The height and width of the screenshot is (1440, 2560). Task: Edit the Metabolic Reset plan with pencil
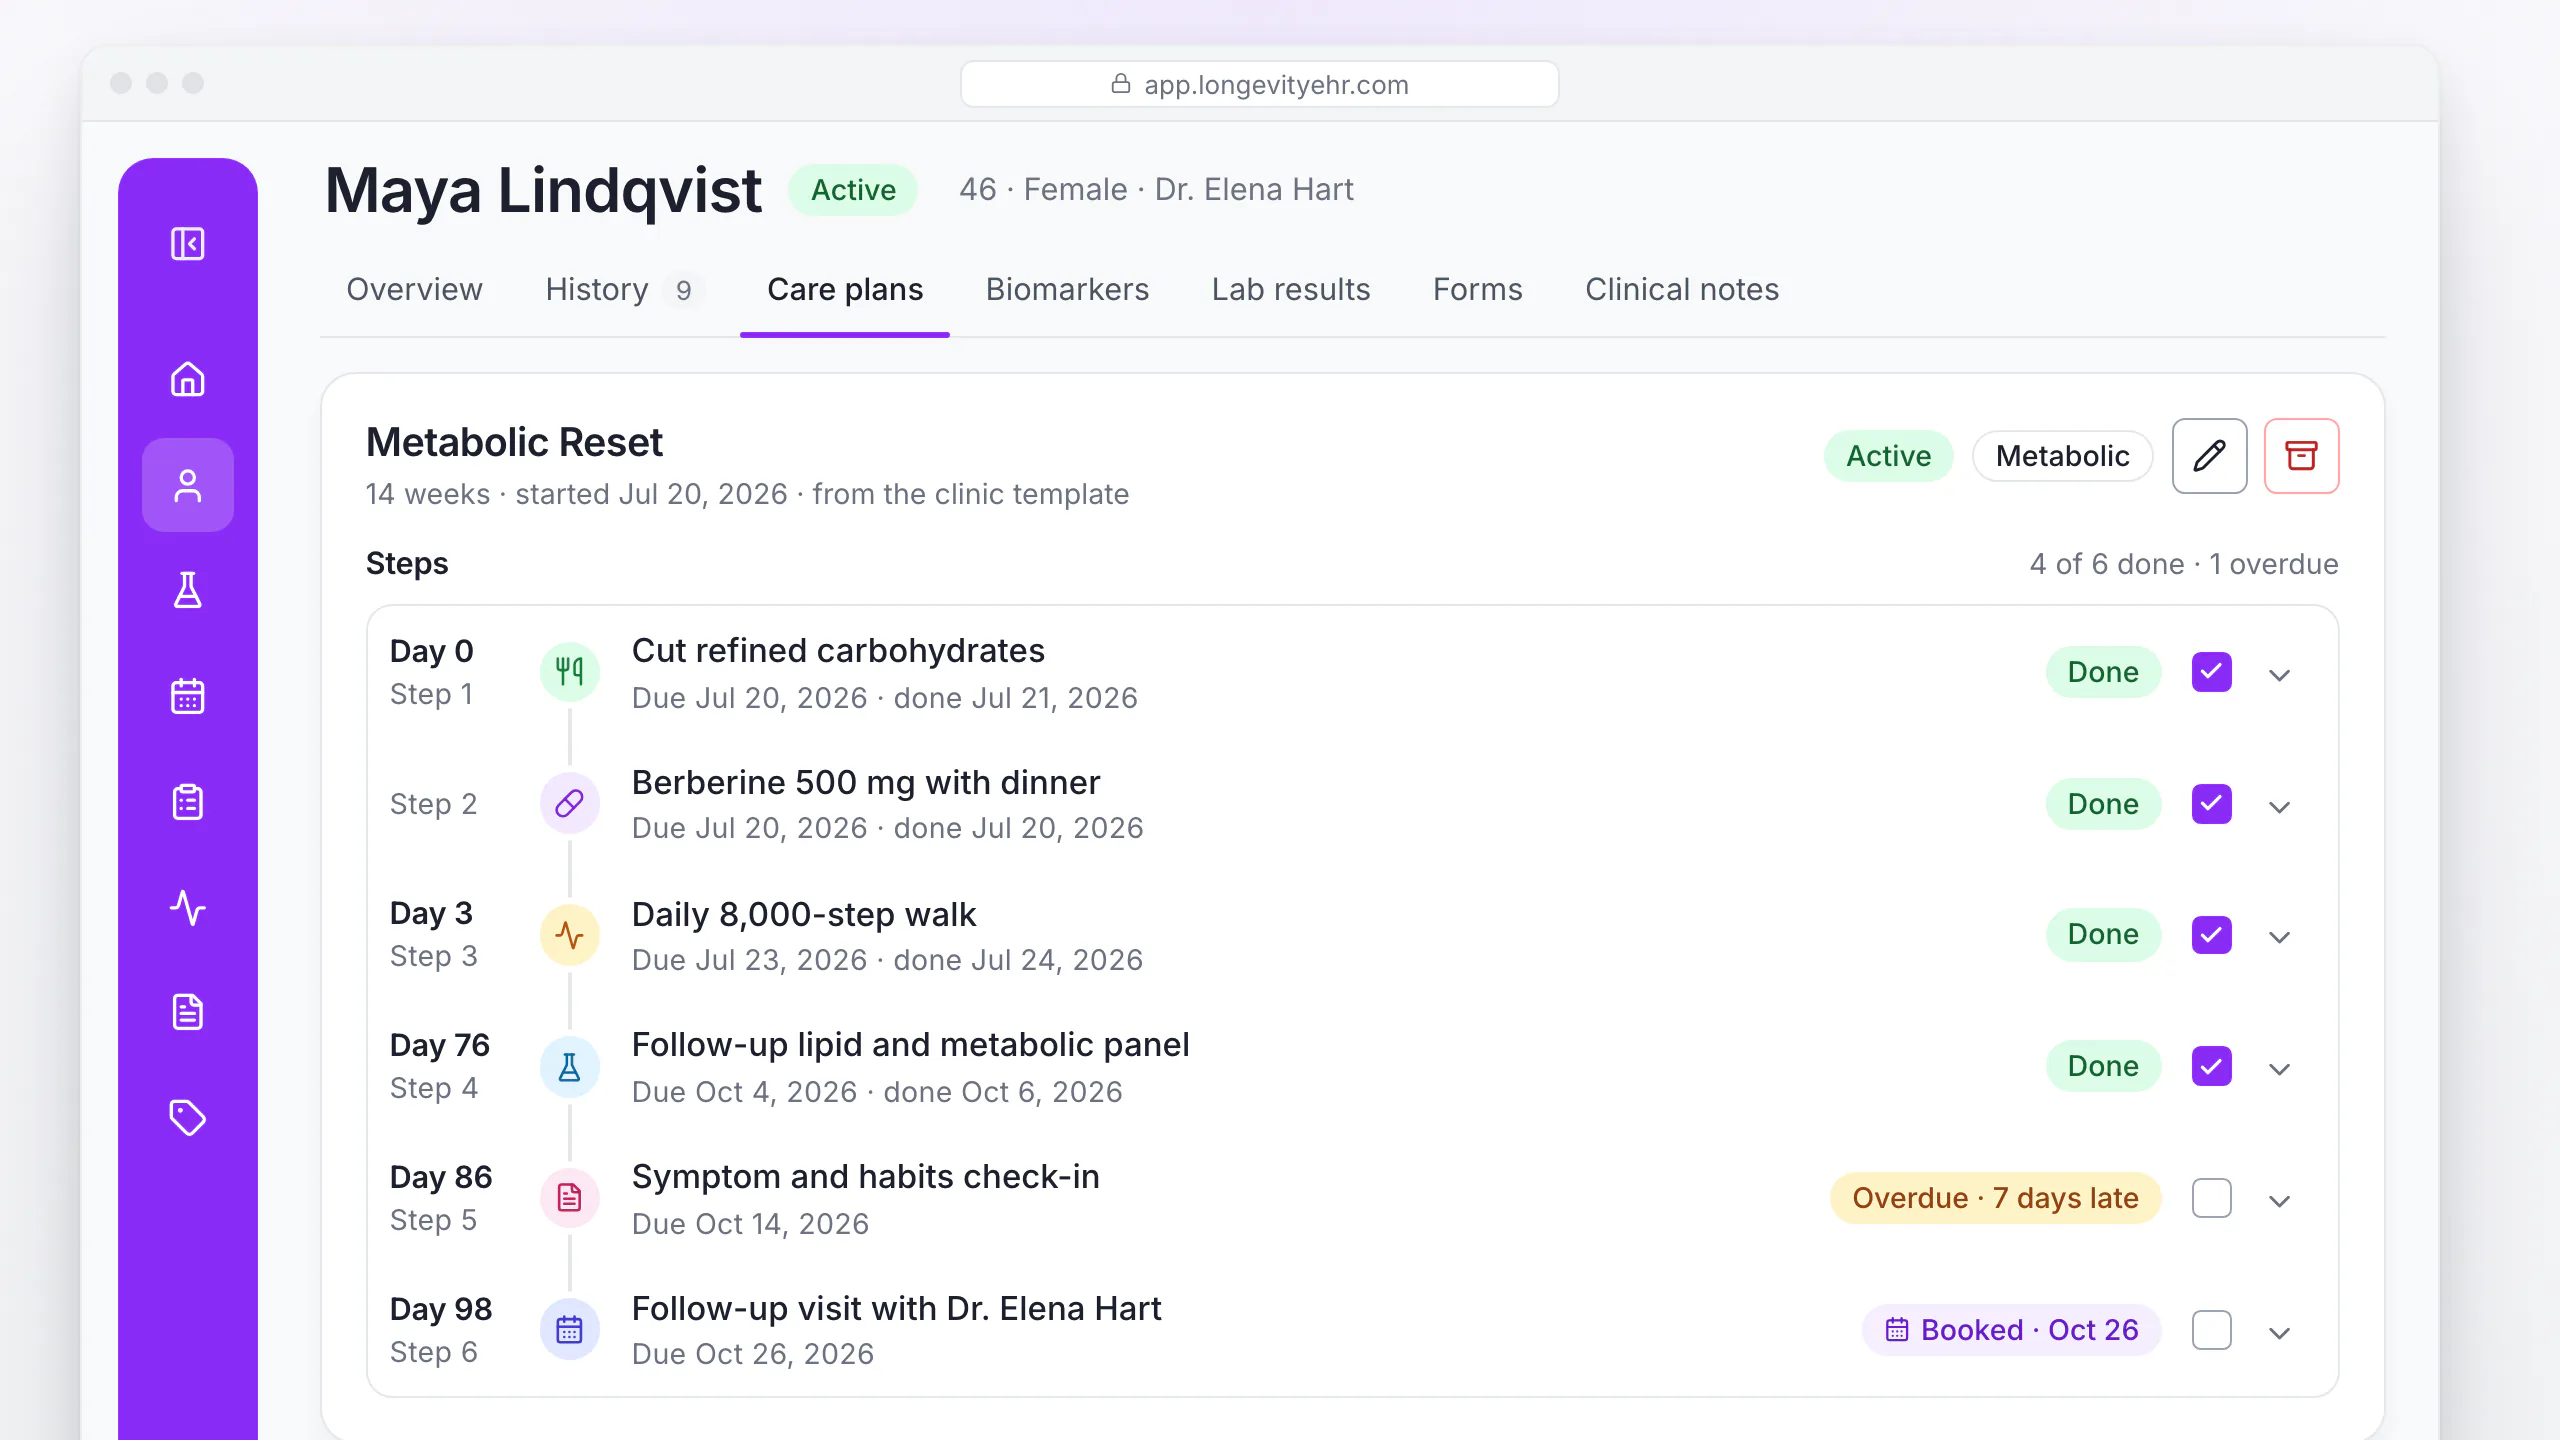coord(2209,456)
